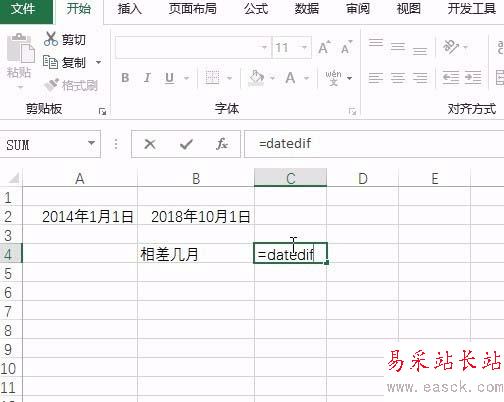Viewport: 504px width, 402px height.
Task: Select column A header
Action: [80, 178]
